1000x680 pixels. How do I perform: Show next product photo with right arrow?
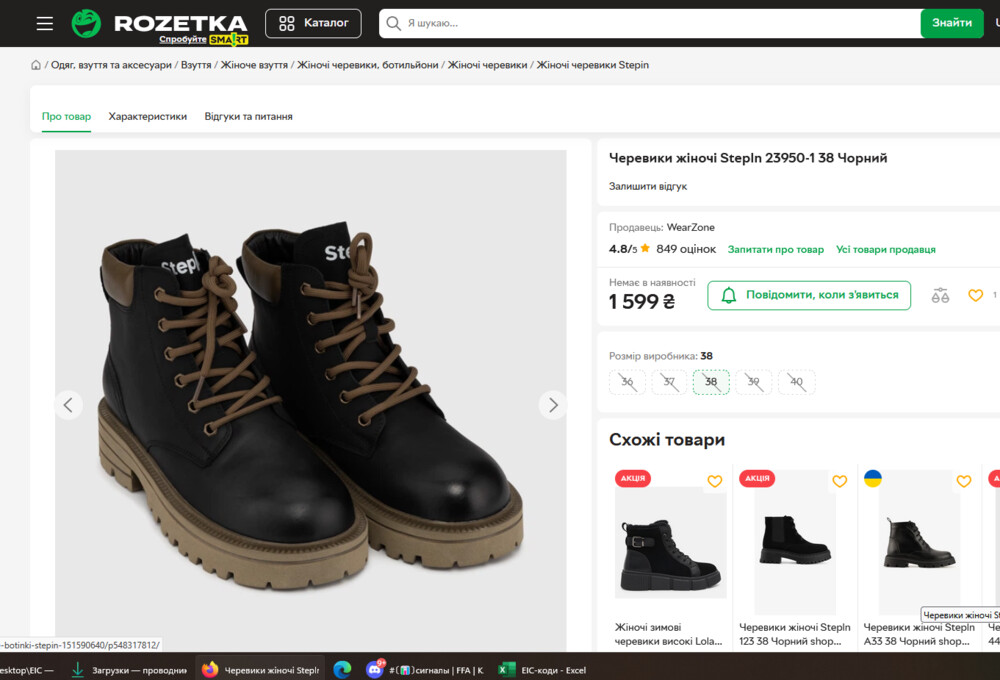553,405
